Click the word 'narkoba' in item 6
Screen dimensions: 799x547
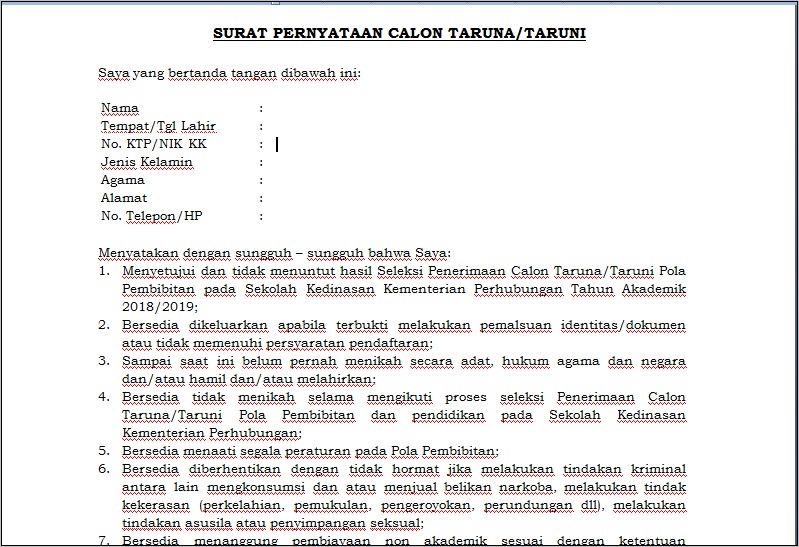tap(526, 487)
